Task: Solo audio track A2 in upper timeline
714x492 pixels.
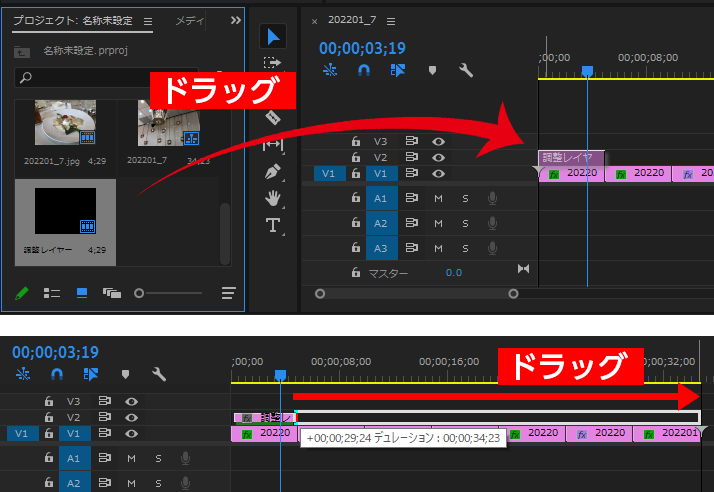Action: 465,223
